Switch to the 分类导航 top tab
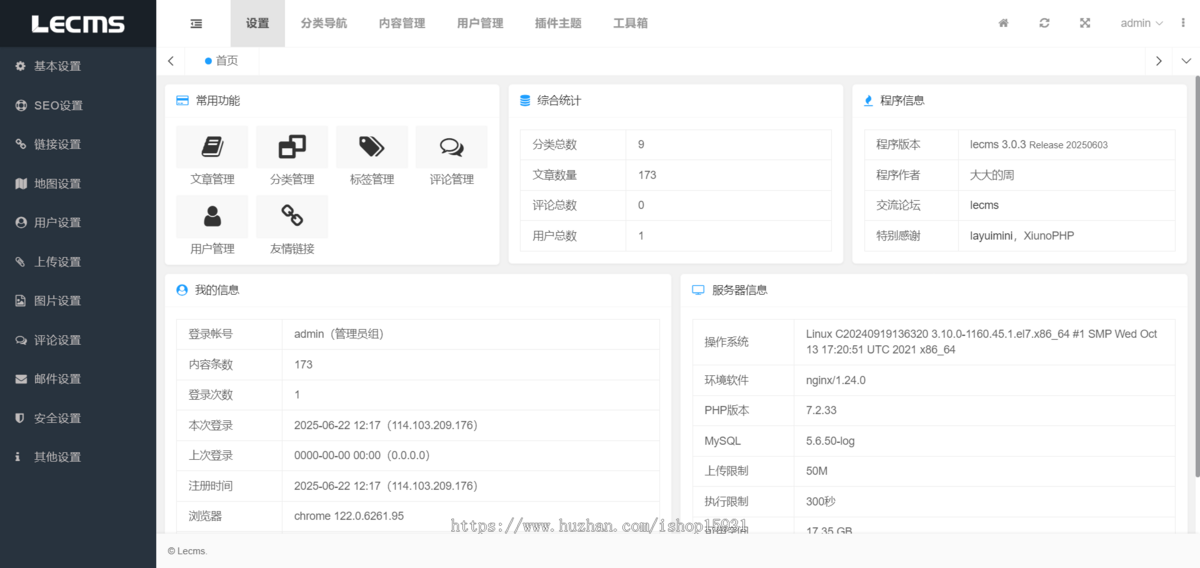 pyautogui.click(x=324, y=23)
